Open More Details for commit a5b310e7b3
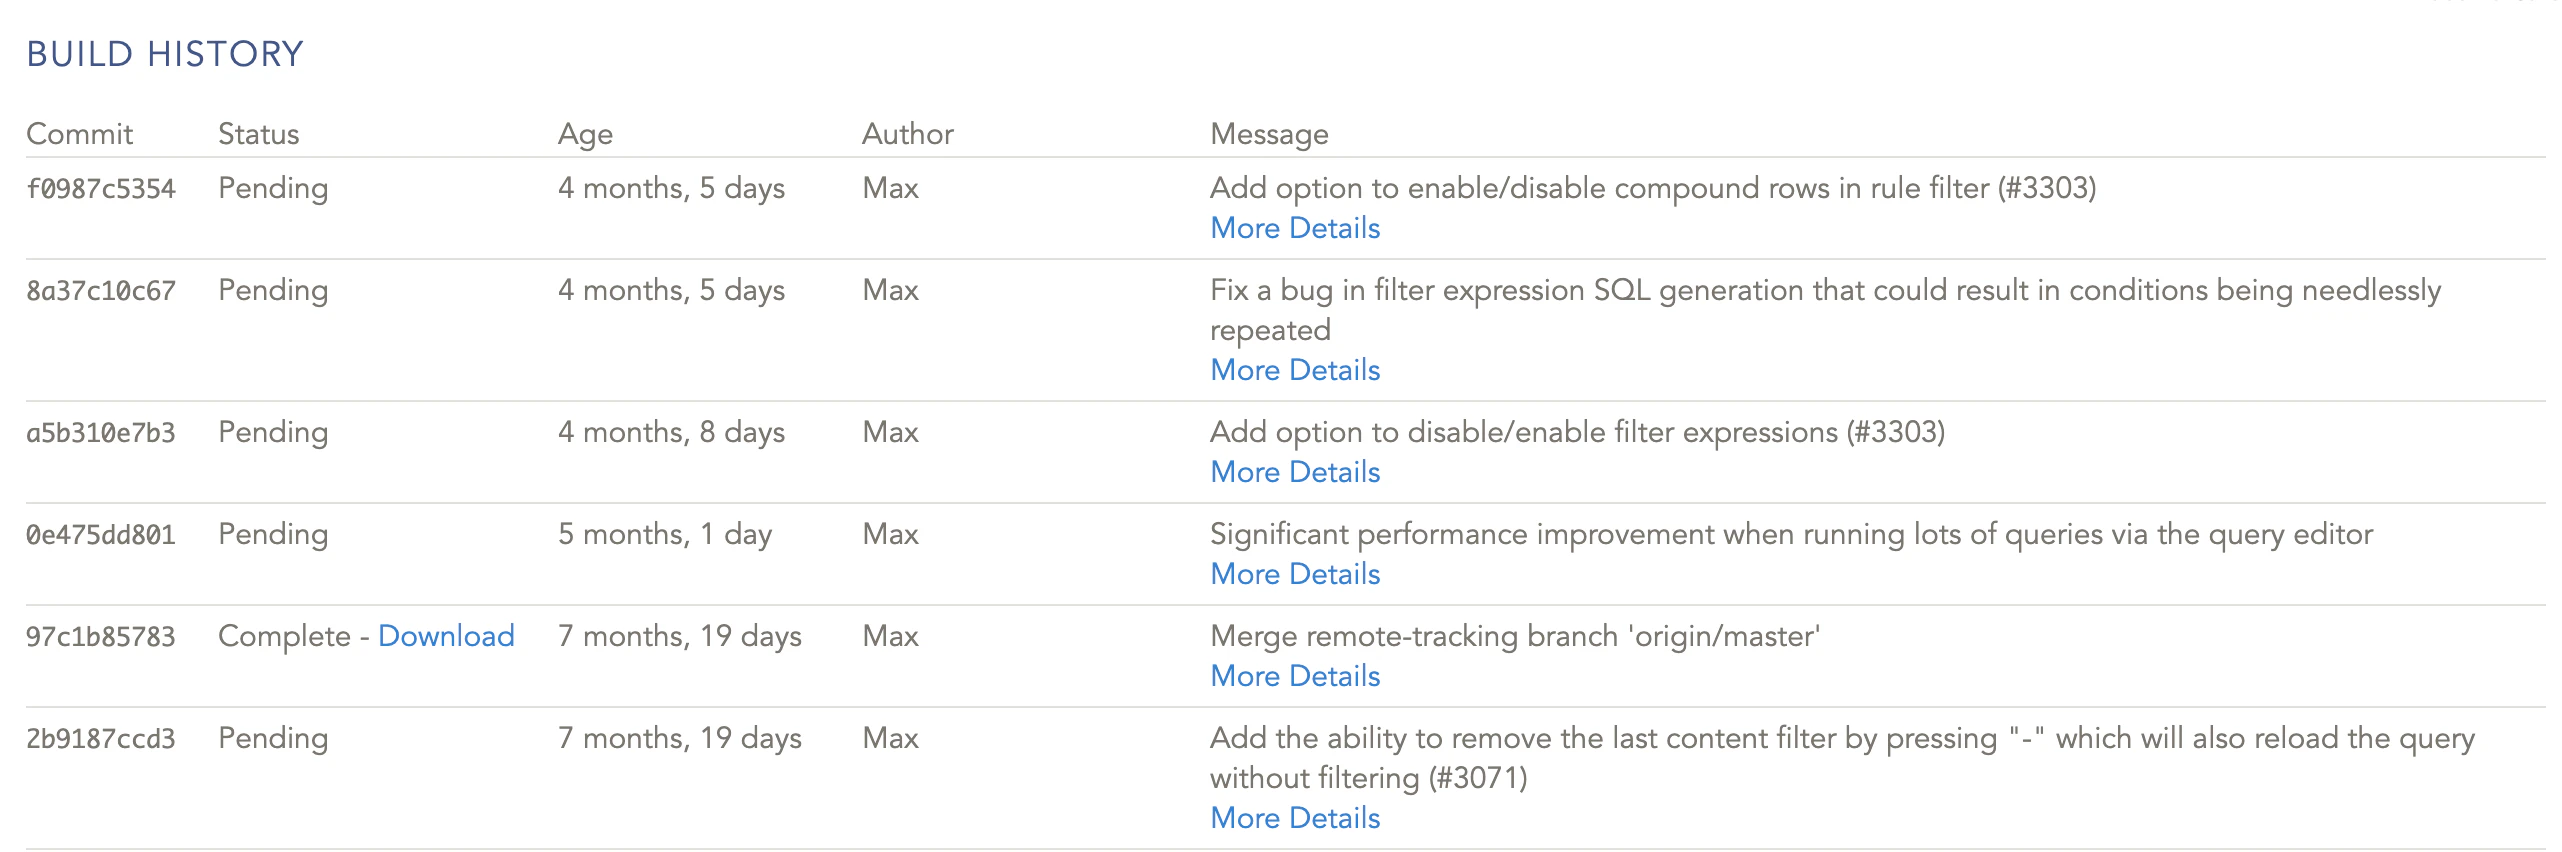 point(1294,472)
